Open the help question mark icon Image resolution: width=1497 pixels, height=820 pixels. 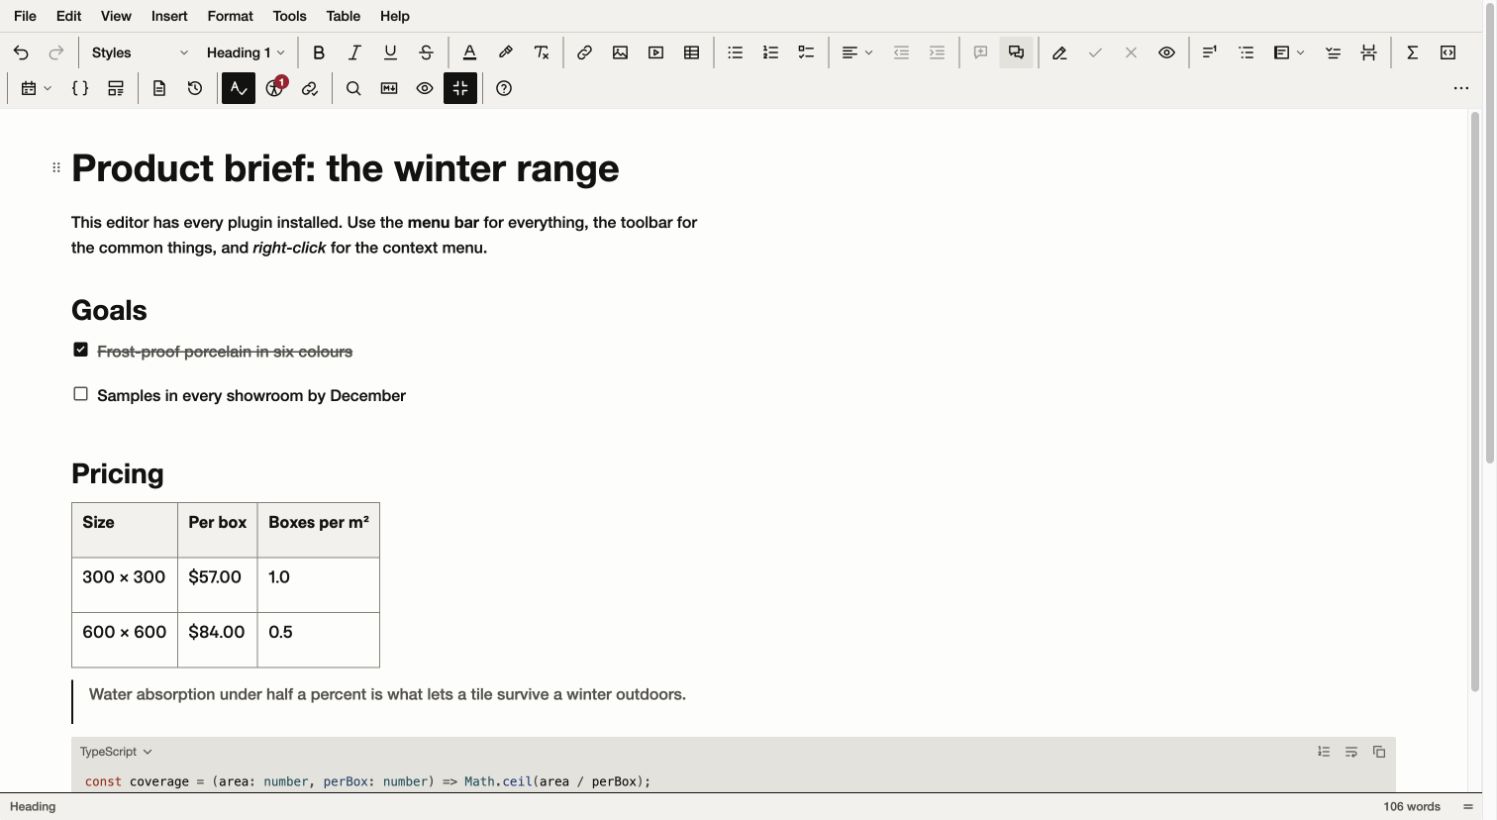tap(504, 89)
